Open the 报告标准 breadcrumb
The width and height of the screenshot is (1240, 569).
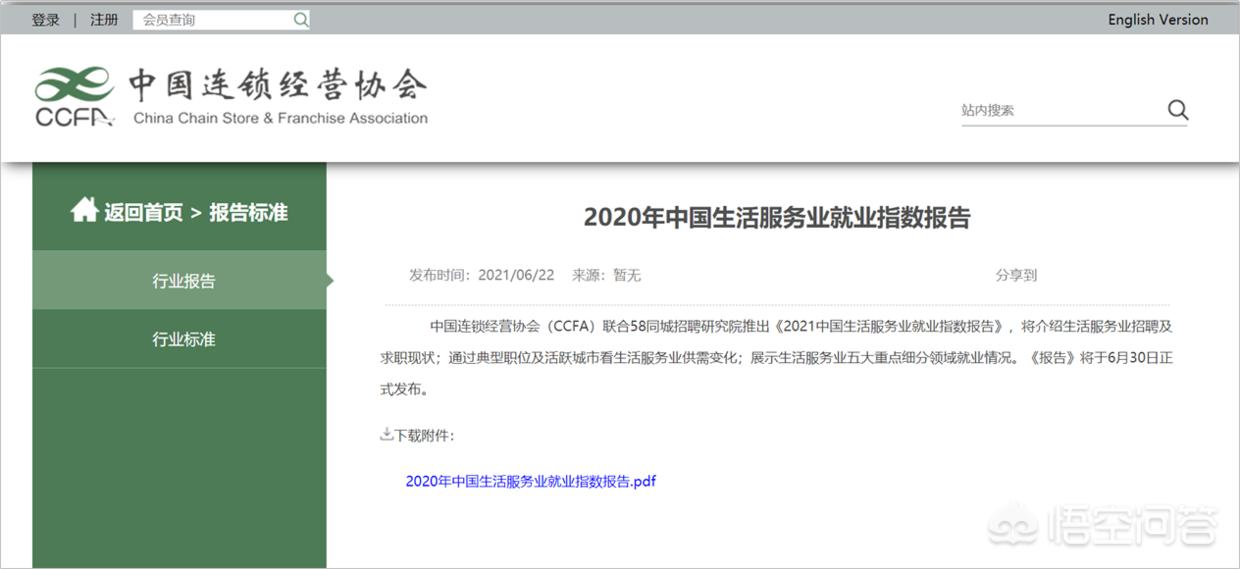click(x=248, y=212)
